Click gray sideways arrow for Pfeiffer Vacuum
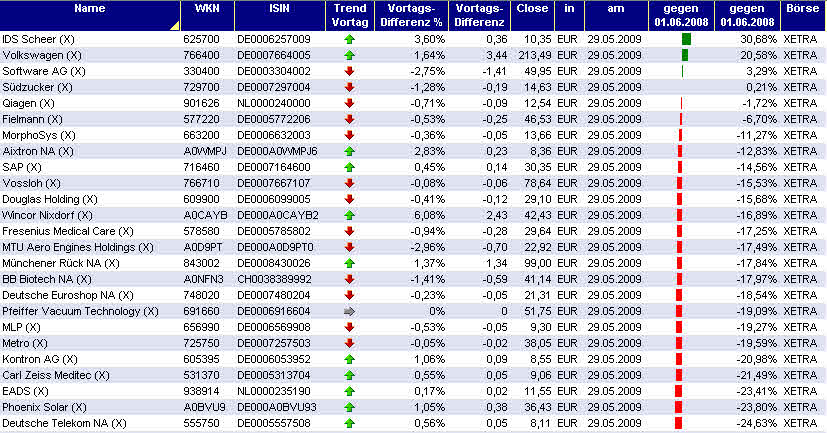The height and width of the screenshot is (433, 827). (349, 311)
